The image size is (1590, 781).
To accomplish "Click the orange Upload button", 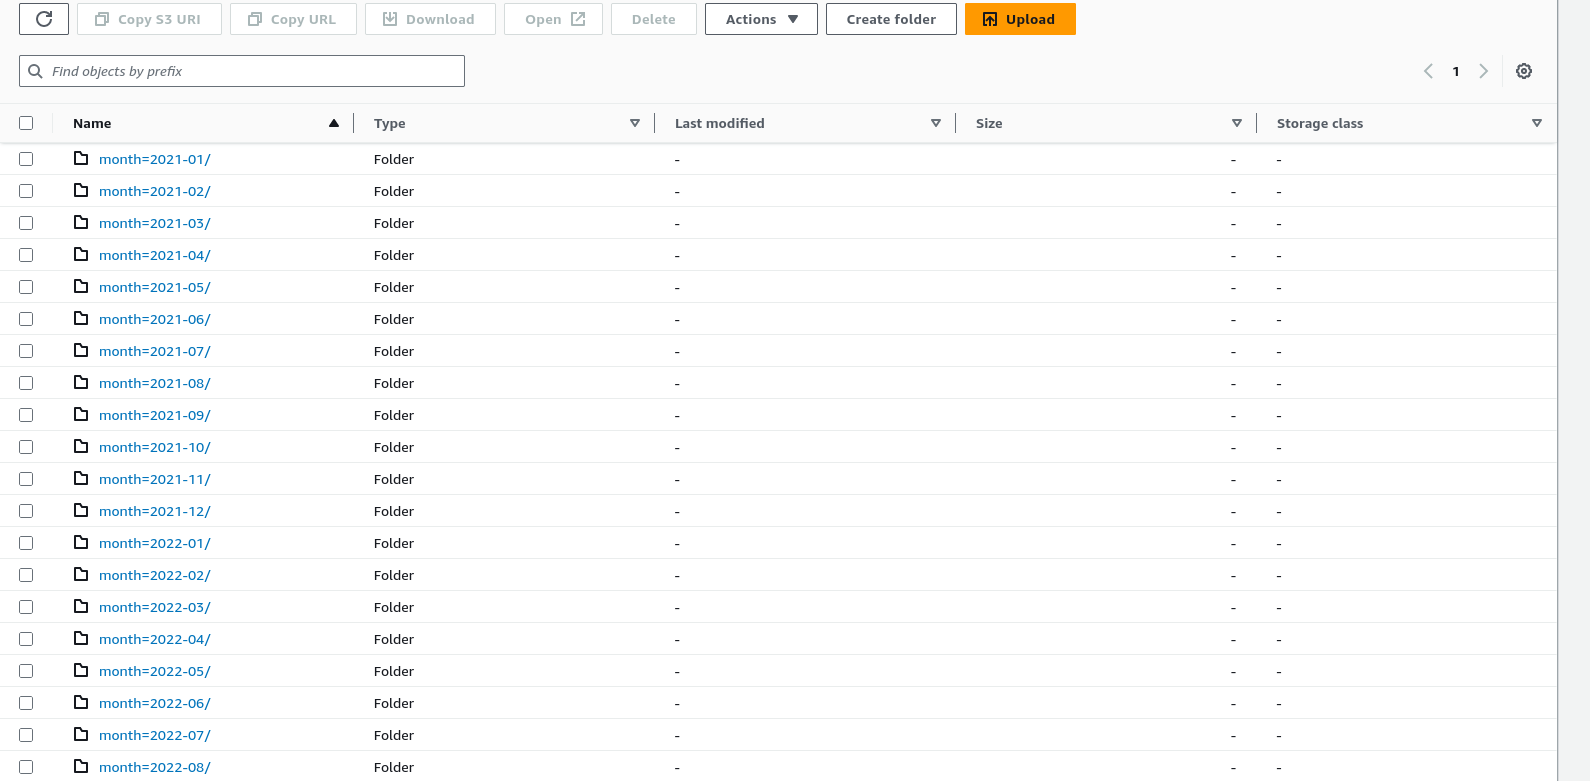I will tap(1019, 19).
